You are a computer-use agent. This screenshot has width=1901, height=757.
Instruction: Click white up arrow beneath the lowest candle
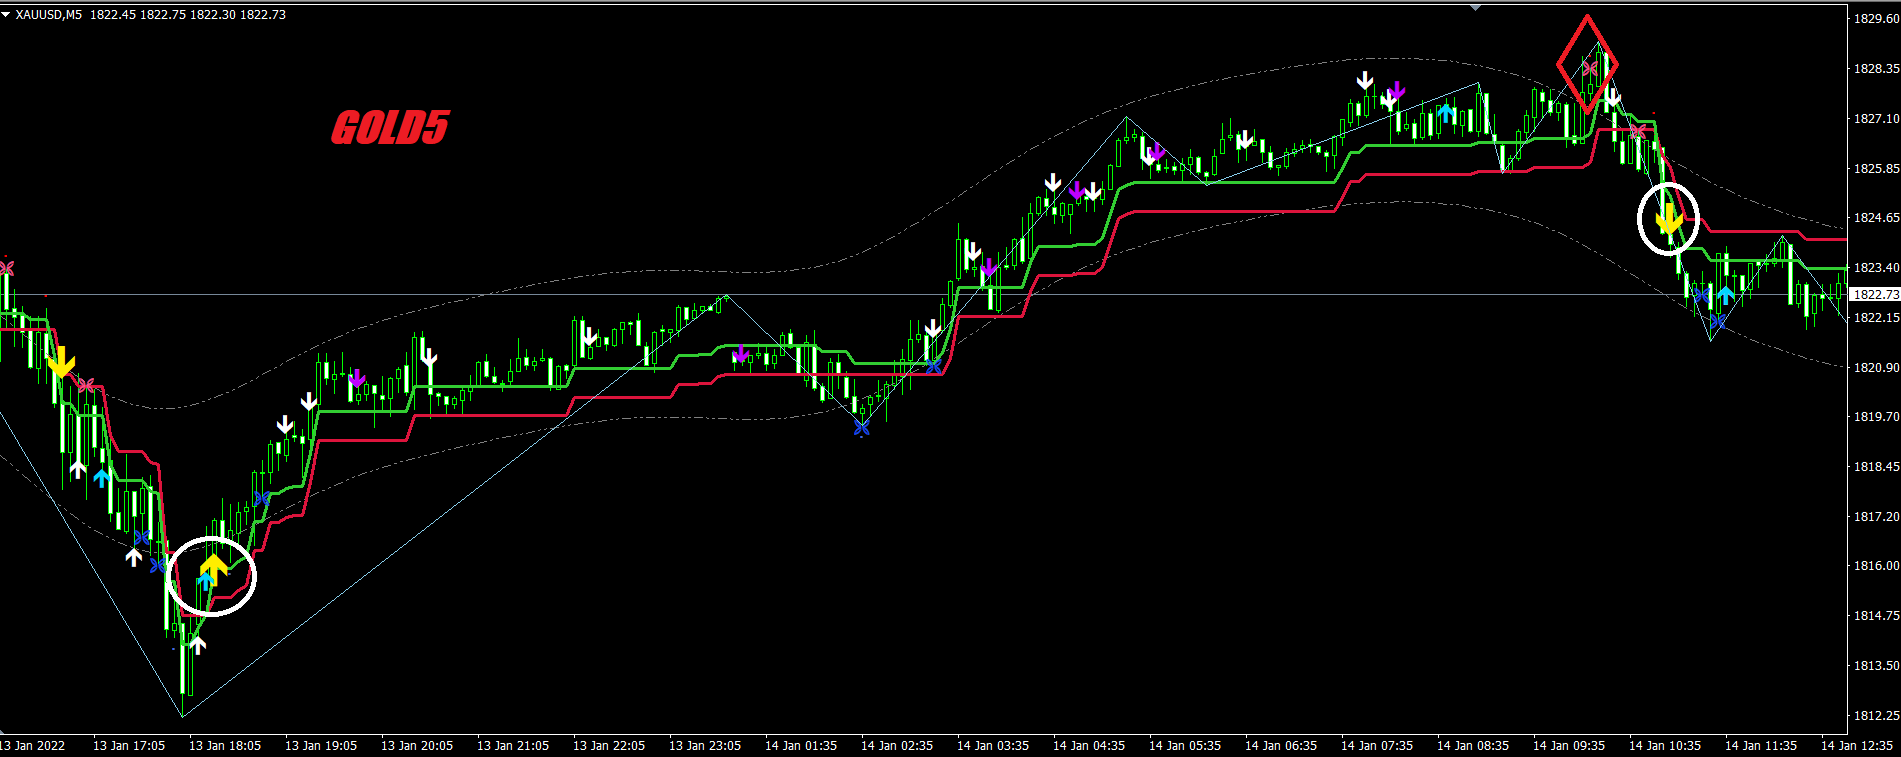click(x=198, y=645)
